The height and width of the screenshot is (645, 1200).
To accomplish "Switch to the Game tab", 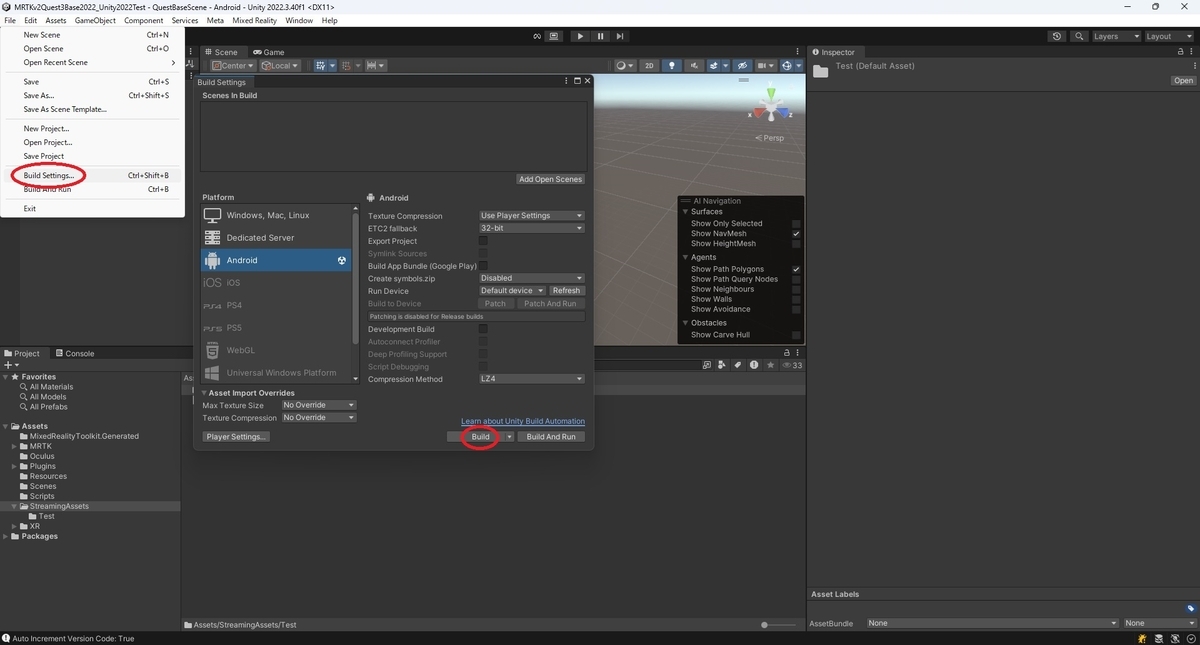I will pos(268,52).
